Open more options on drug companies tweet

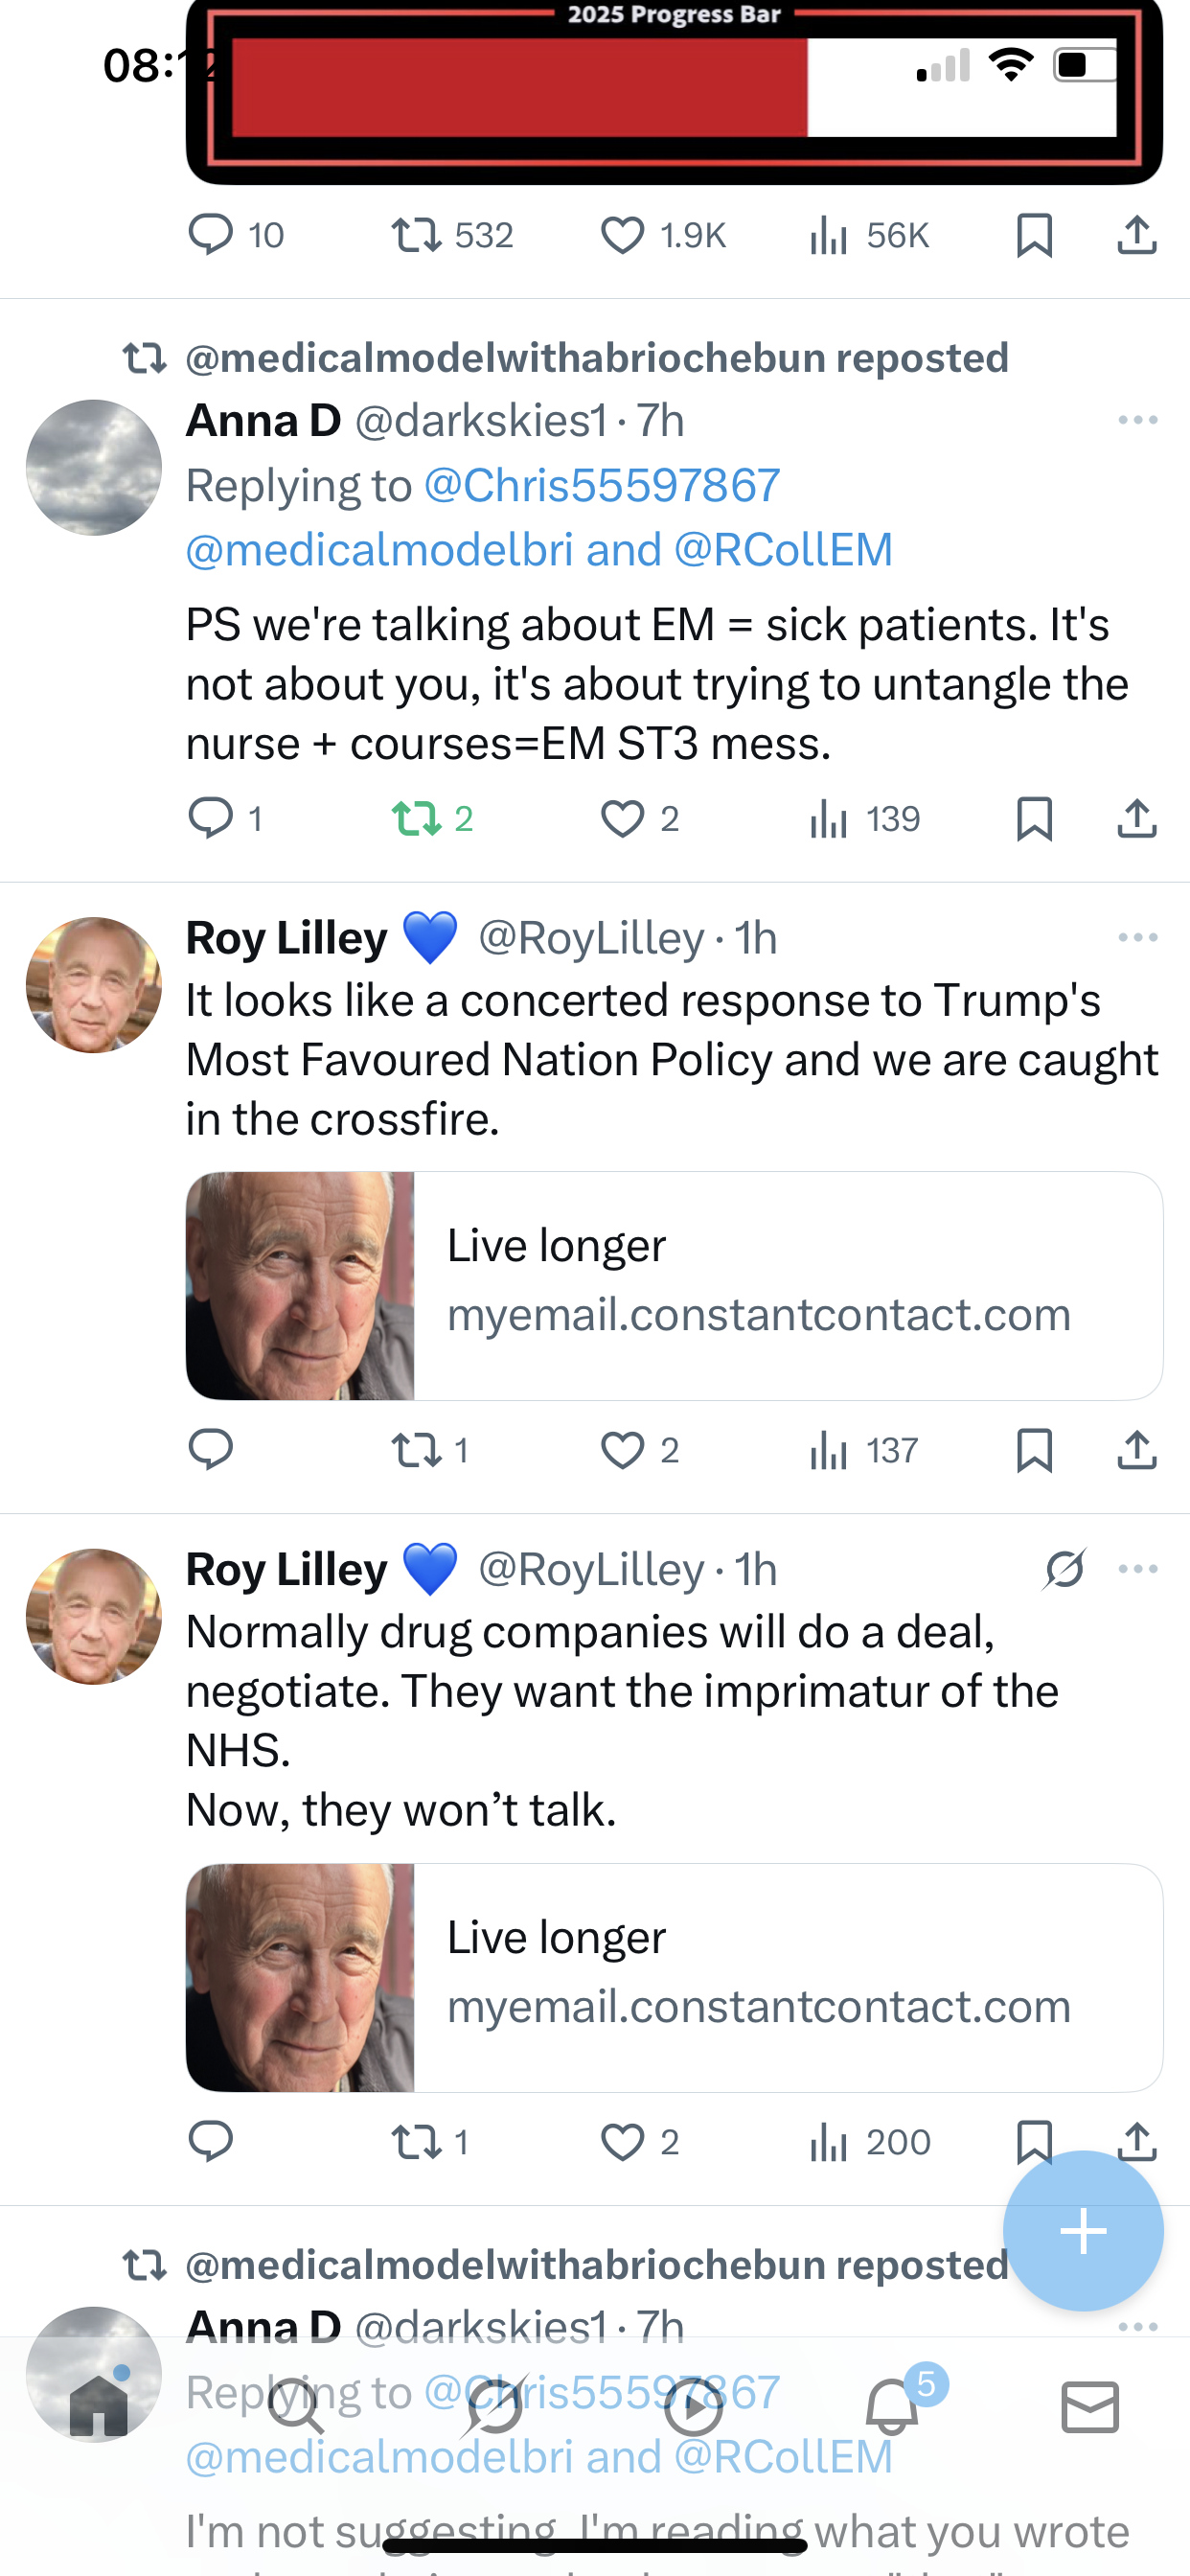point(1137,1569)
